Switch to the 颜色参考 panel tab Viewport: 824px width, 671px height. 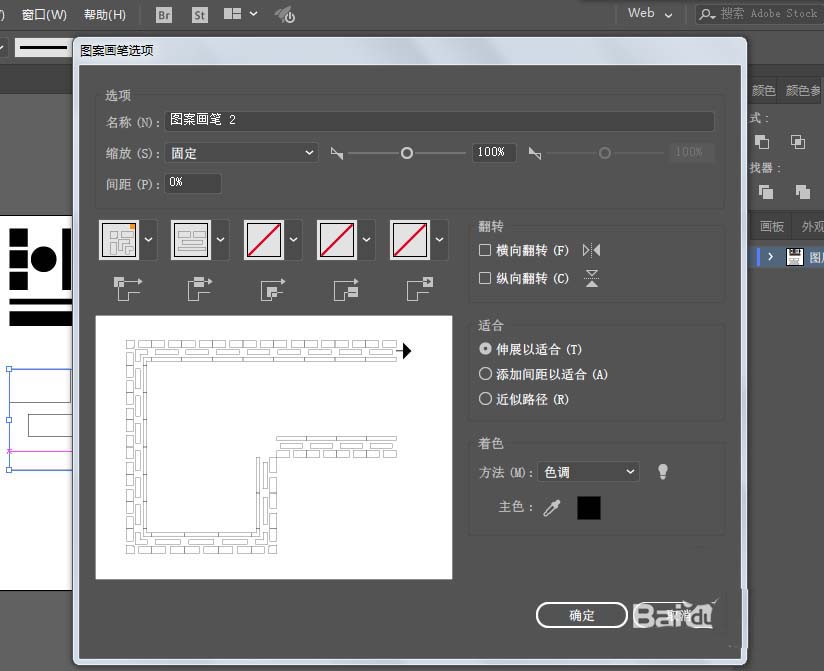coord(803,90)
